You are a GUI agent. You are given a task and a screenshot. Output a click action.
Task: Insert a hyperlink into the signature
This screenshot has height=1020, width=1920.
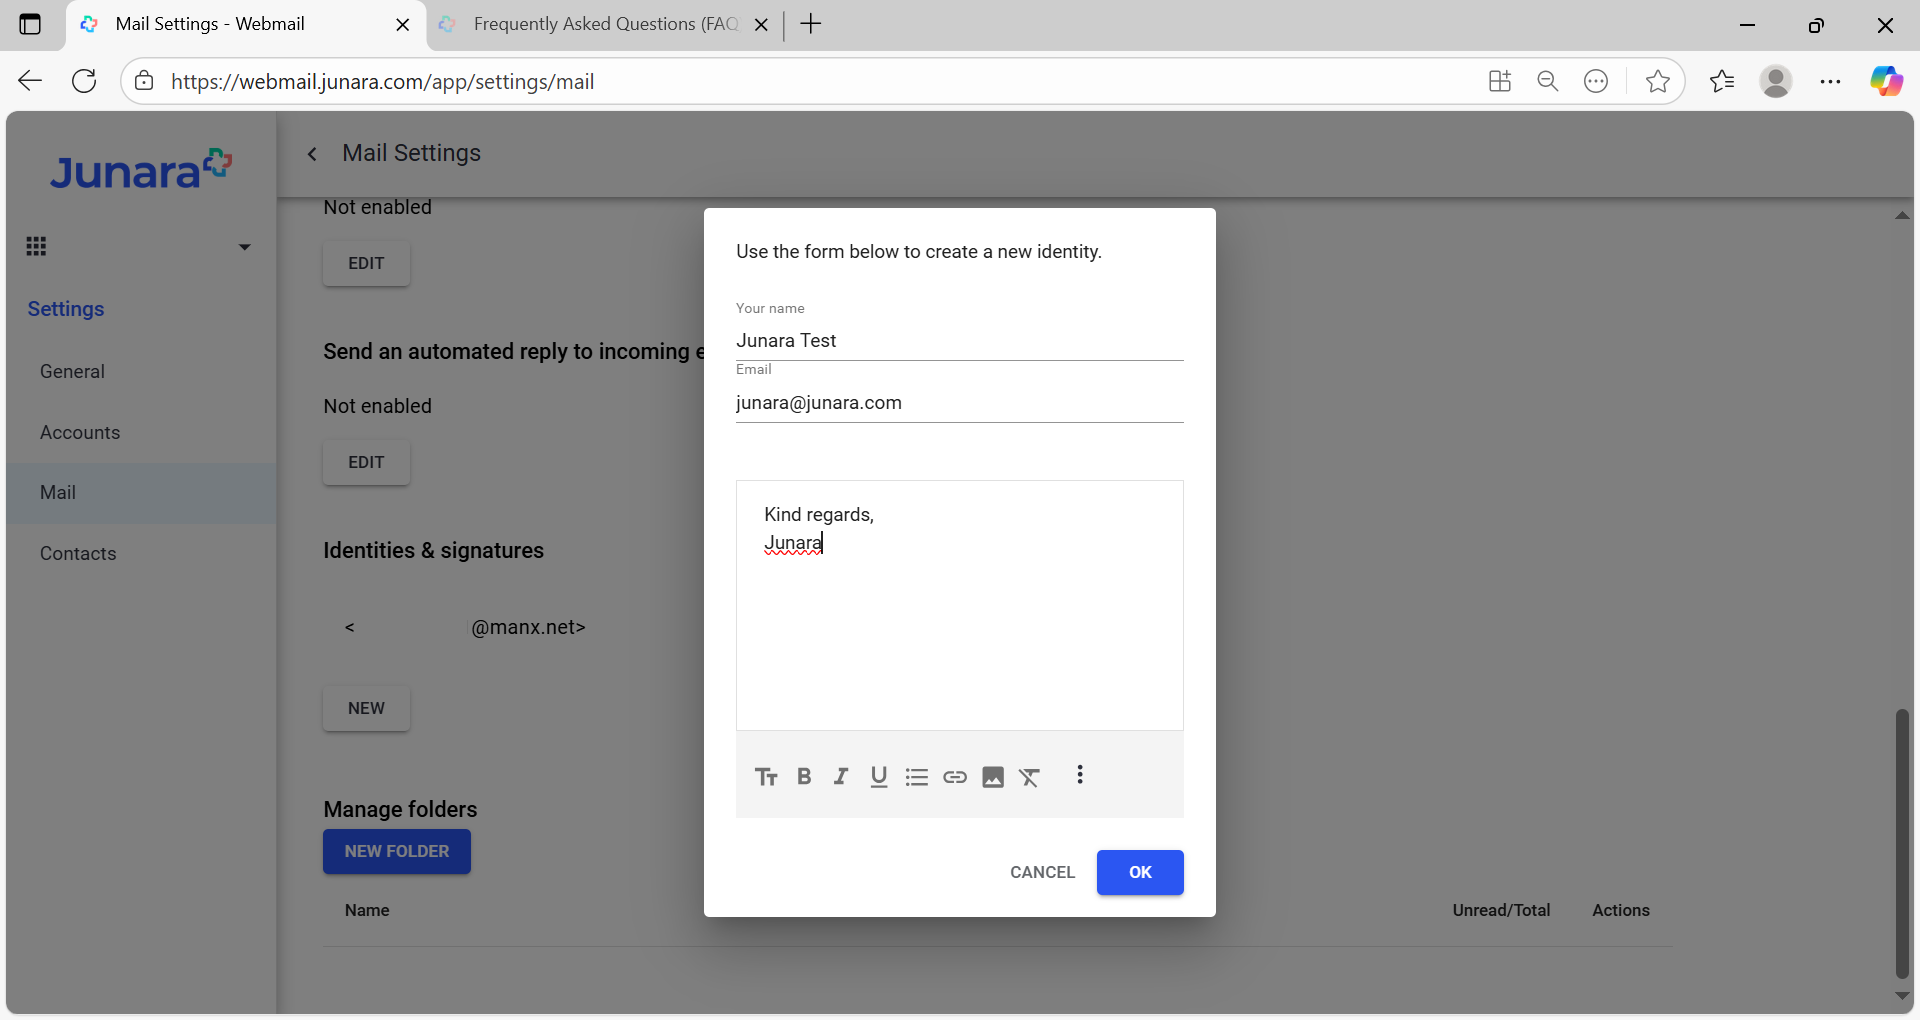point(955,777)
